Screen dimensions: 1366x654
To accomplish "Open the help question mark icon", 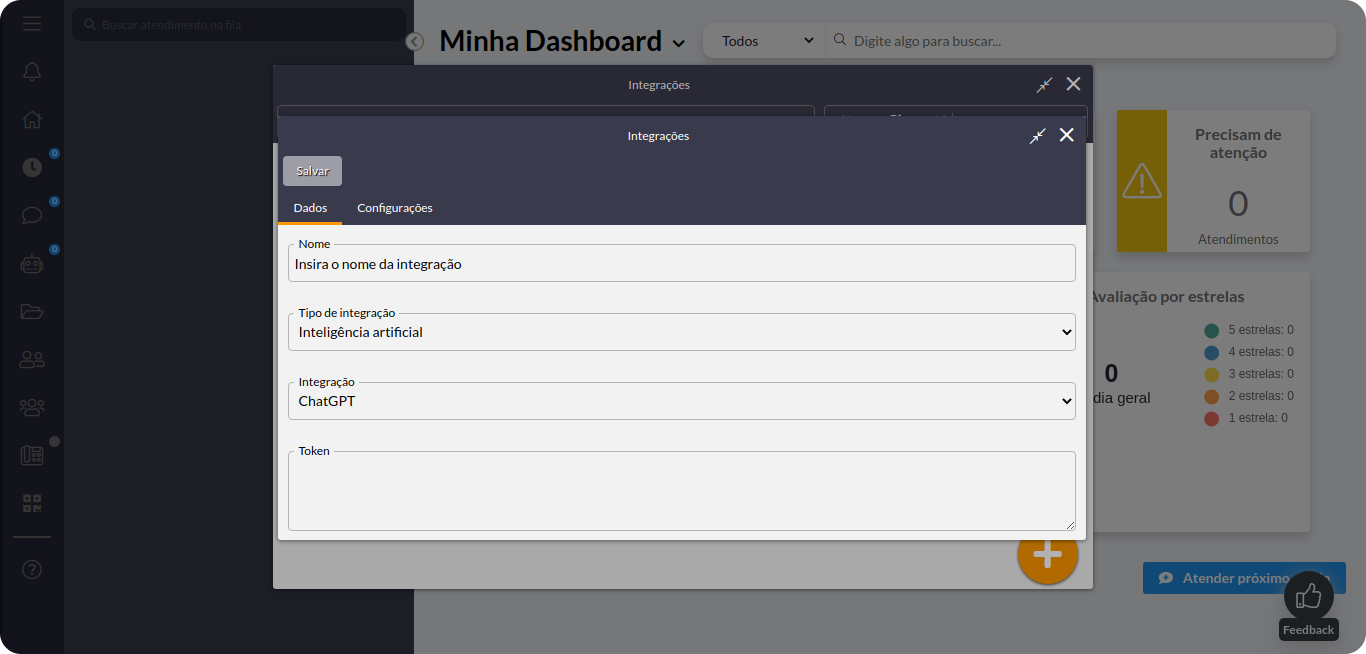I will click(x=32, y=570).
